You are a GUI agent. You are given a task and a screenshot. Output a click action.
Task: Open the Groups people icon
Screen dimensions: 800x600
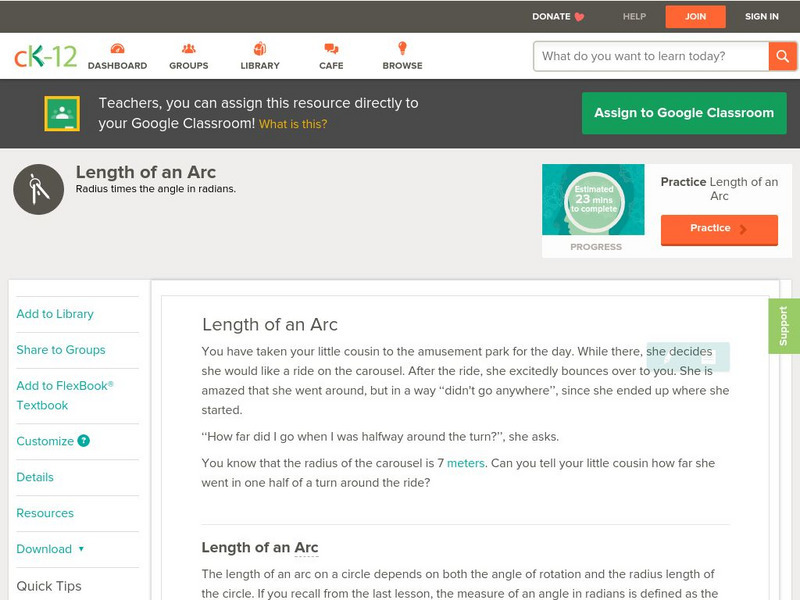coord(189,48)
